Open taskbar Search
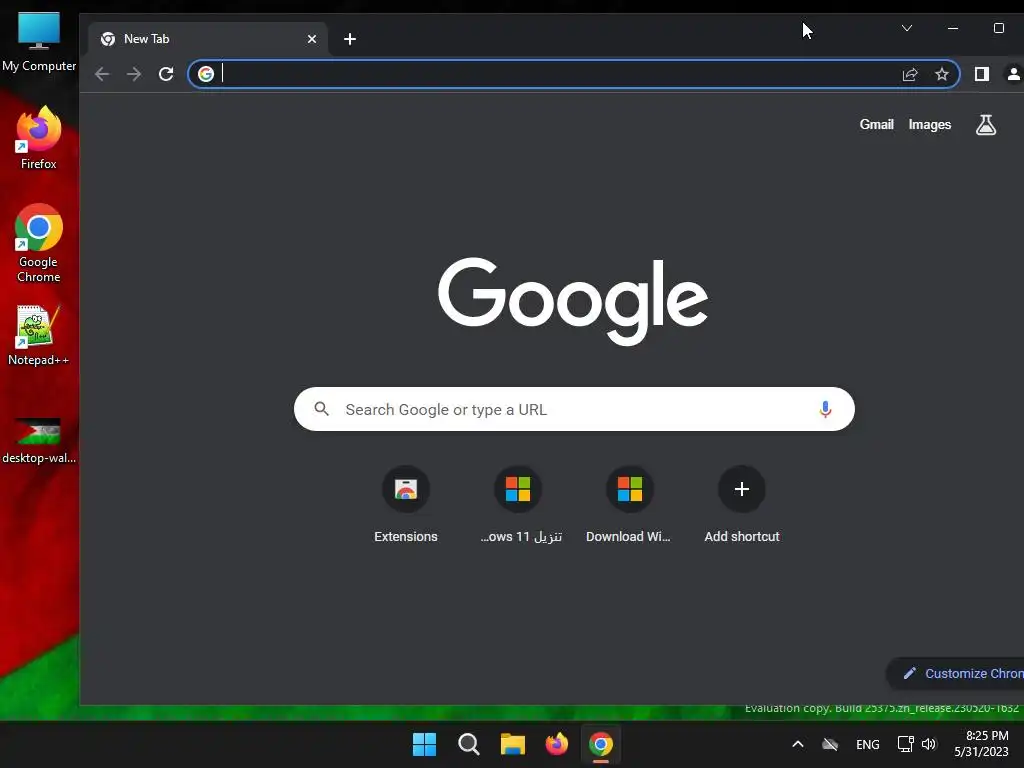 pos(469,744)
